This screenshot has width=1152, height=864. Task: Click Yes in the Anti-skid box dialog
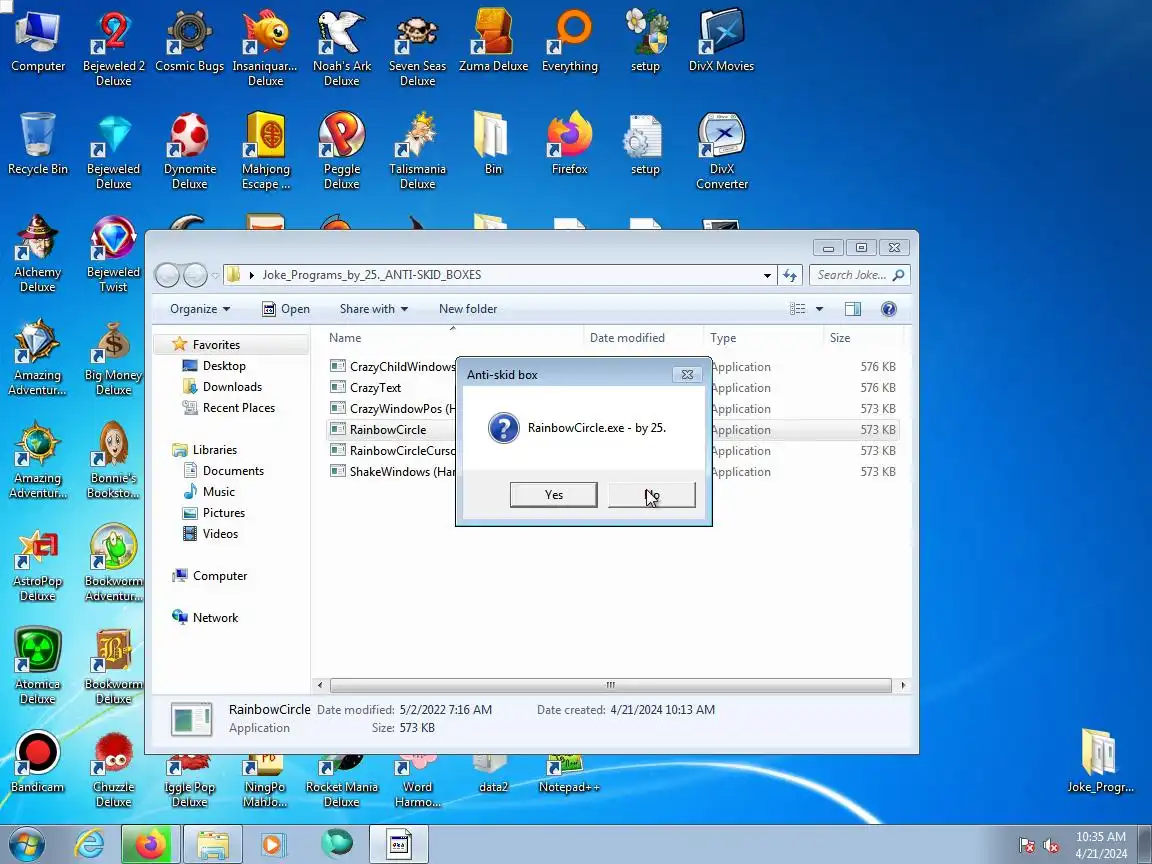pos(553,494)
